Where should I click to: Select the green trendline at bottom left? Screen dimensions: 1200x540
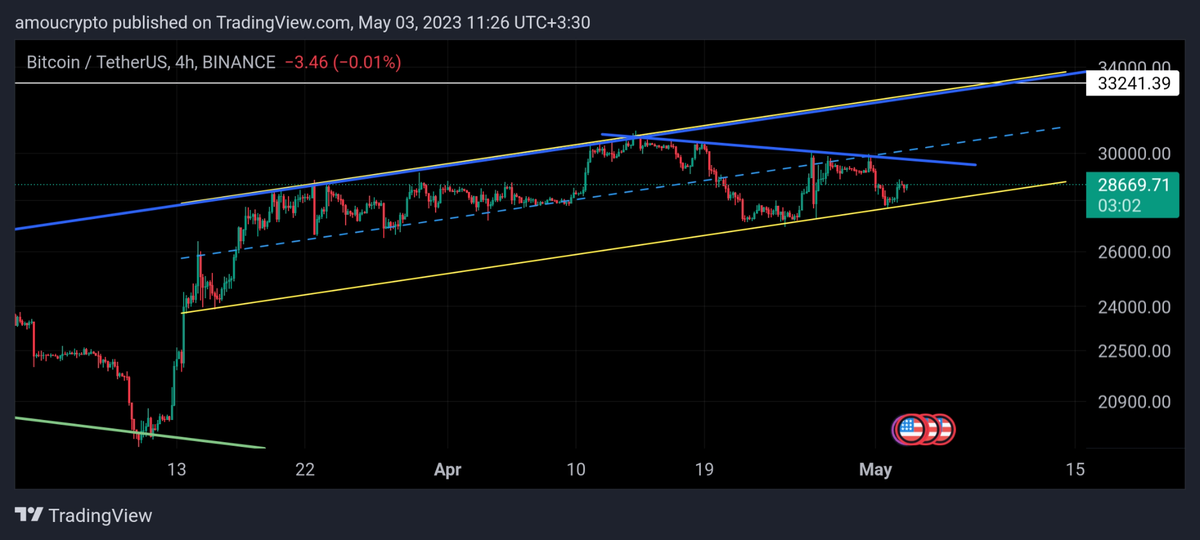click(140, 433)
